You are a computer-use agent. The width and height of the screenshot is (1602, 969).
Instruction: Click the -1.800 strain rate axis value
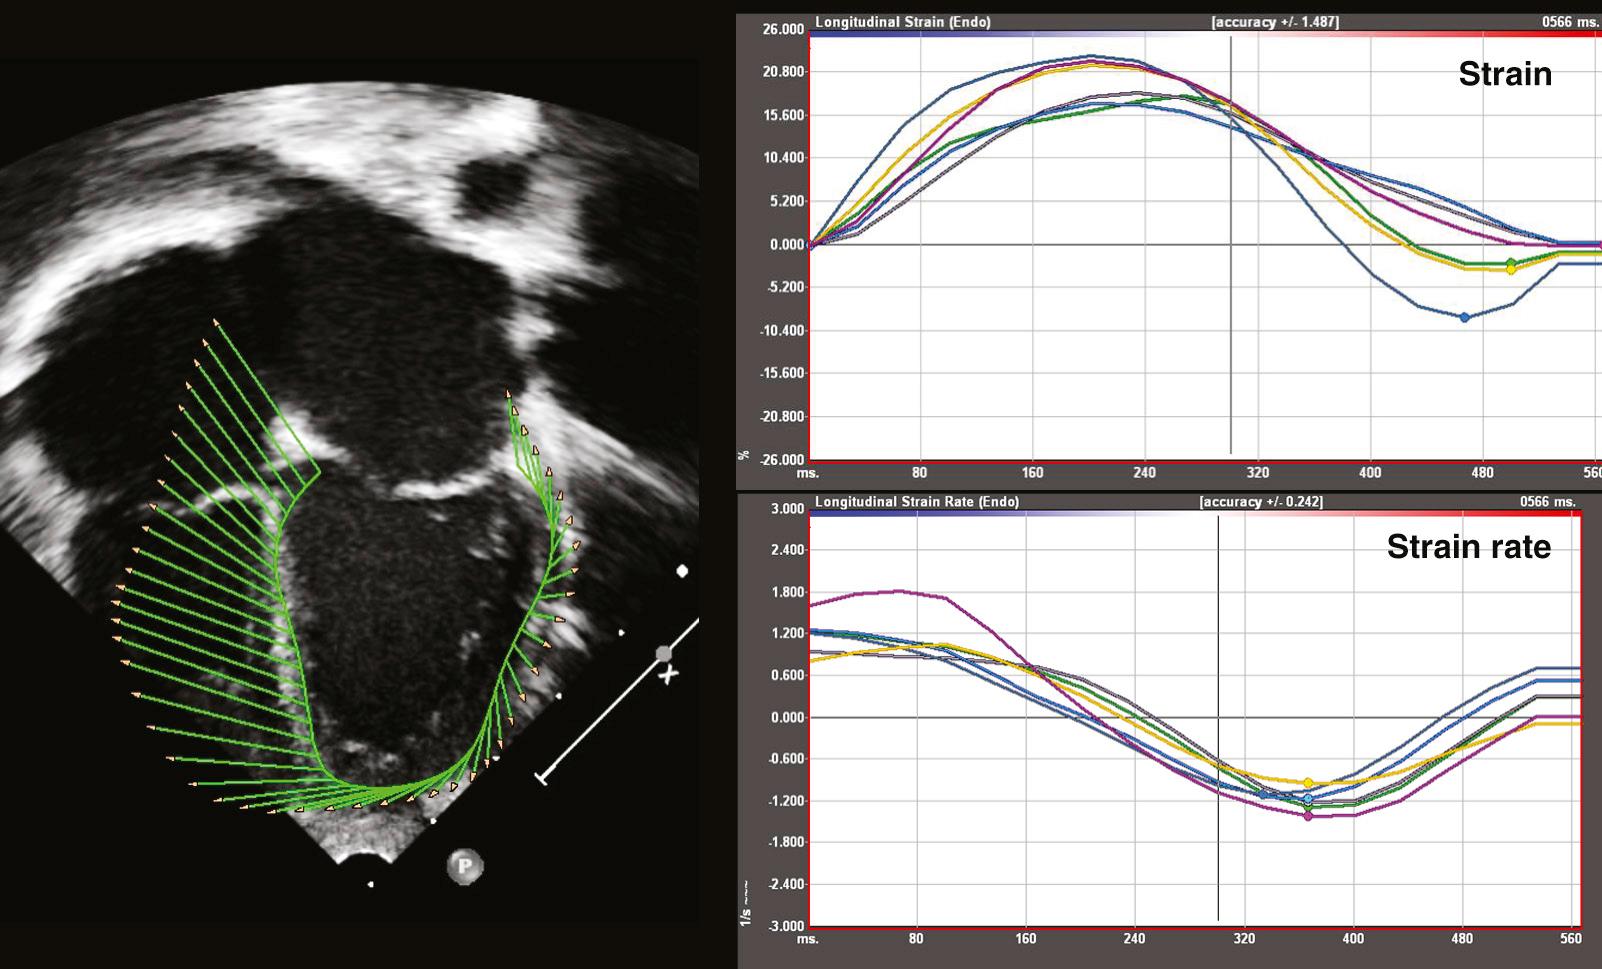[786, 842]
